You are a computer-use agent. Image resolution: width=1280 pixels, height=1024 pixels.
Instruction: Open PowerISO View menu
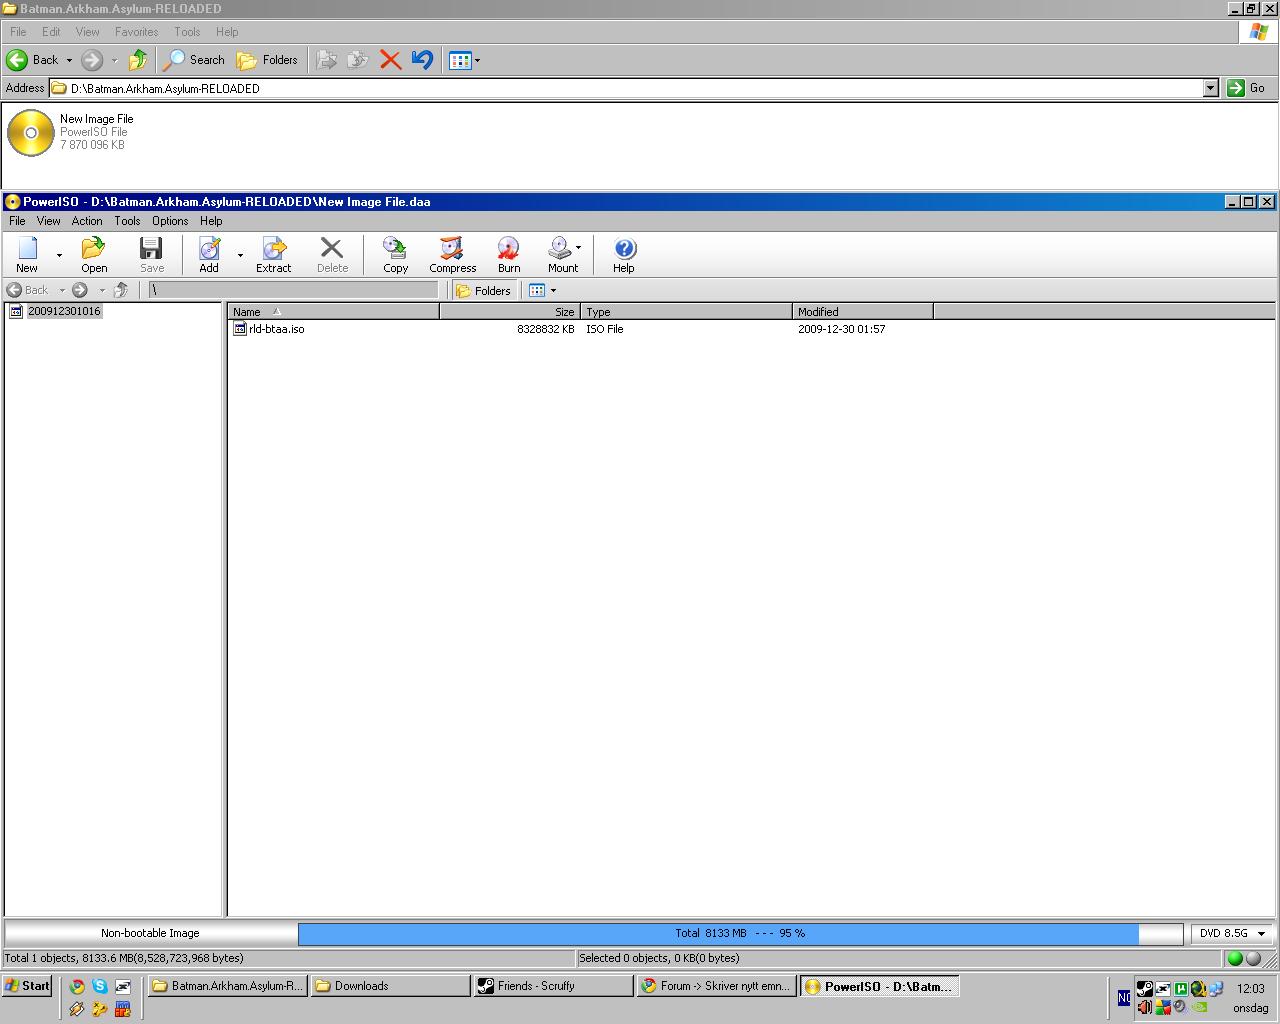tap(48, 221)
